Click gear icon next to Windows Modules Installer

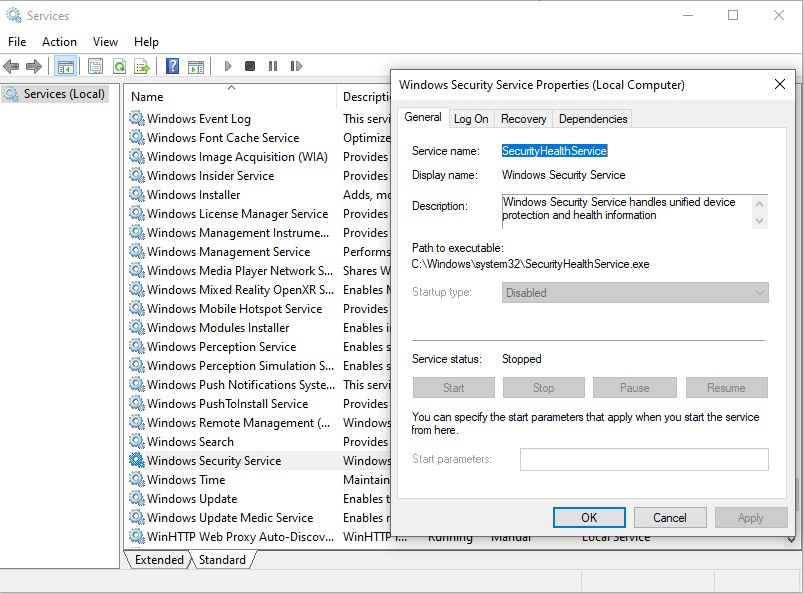[136, 327]
